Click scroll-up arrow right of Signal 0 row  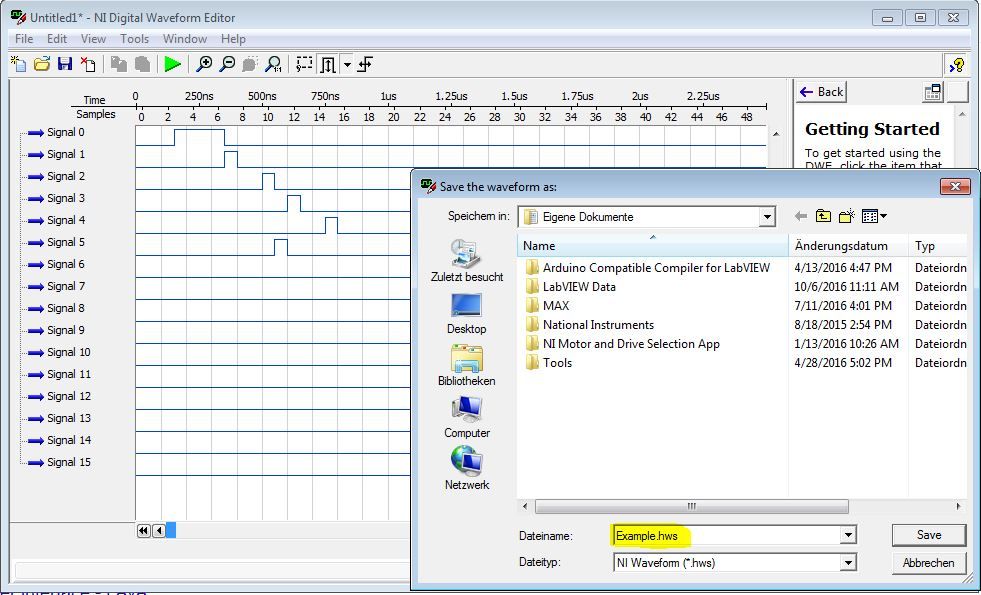coord(776,134)
